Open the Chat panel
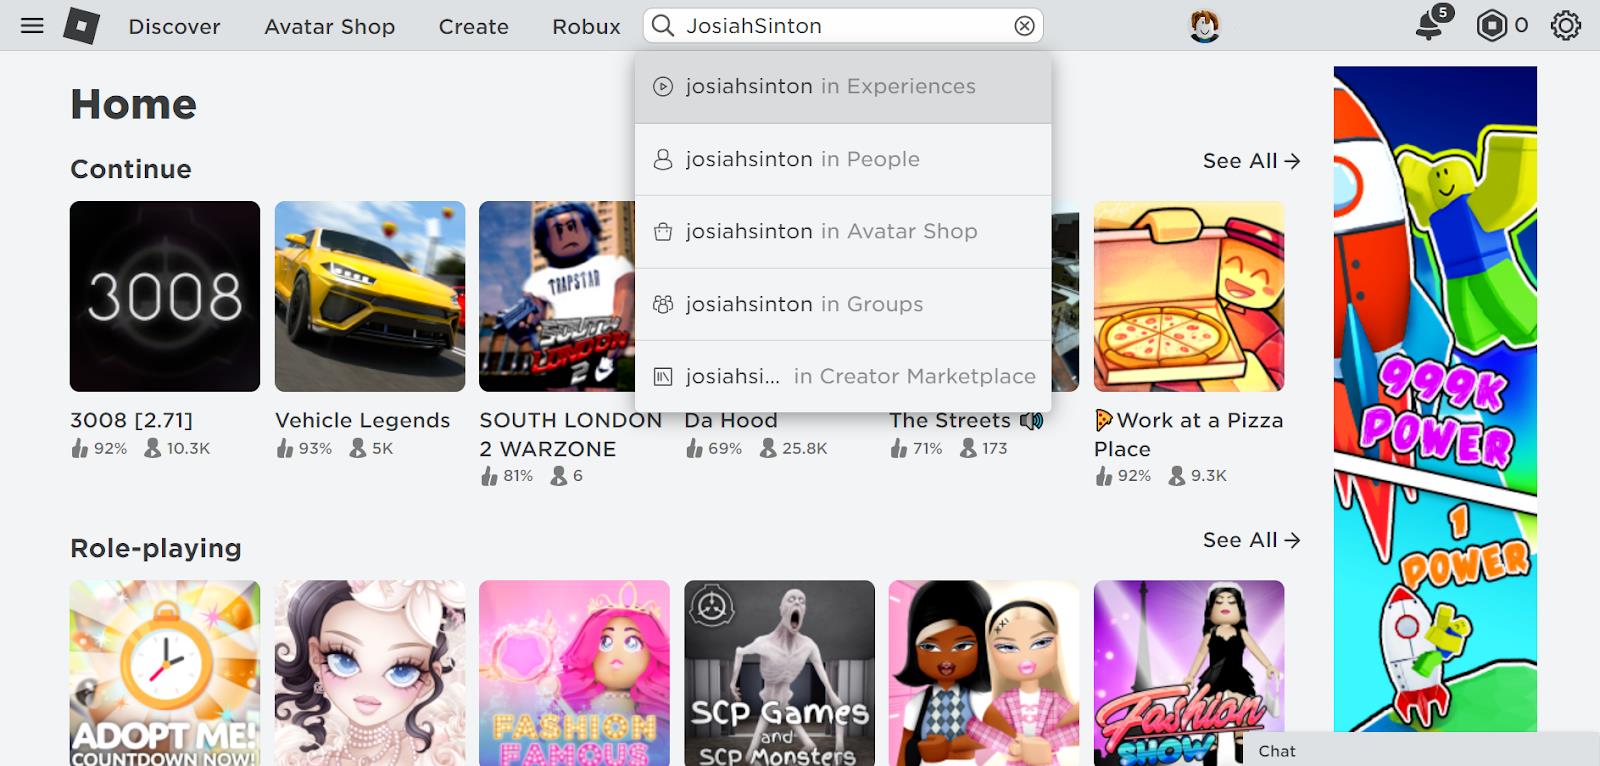The height and width of the screenshot is (766, 1600). tap(1420, 750)
